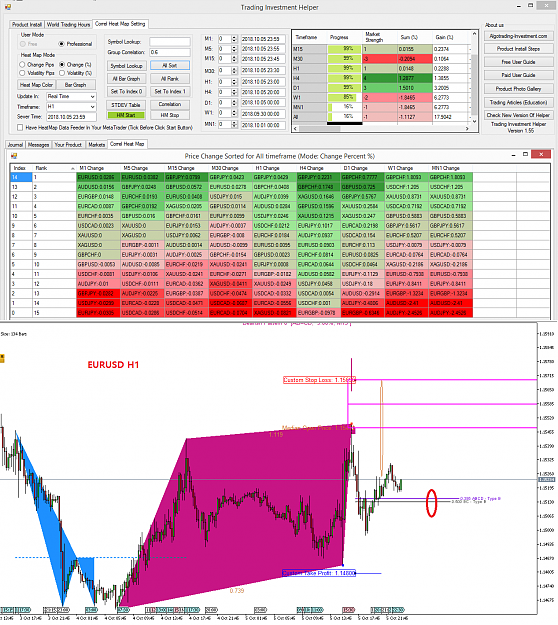The height and width of the screenshot is (625, 558).
Task: Click the Bar Graph button
Action: point(75,85)
